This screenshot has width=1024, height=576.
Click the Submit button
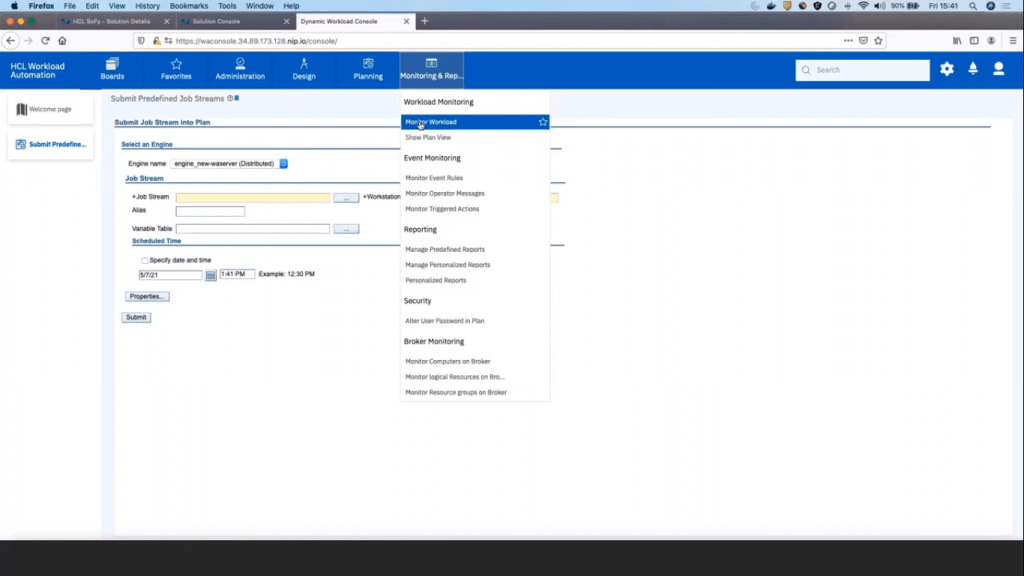coord(135,317)
